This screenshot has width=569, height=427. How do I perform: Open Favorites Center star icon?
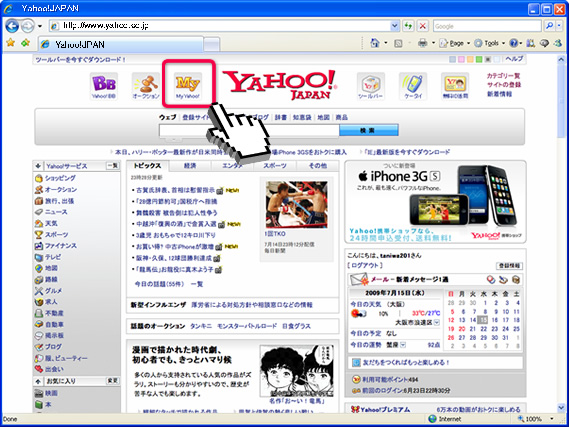(11, 43)
